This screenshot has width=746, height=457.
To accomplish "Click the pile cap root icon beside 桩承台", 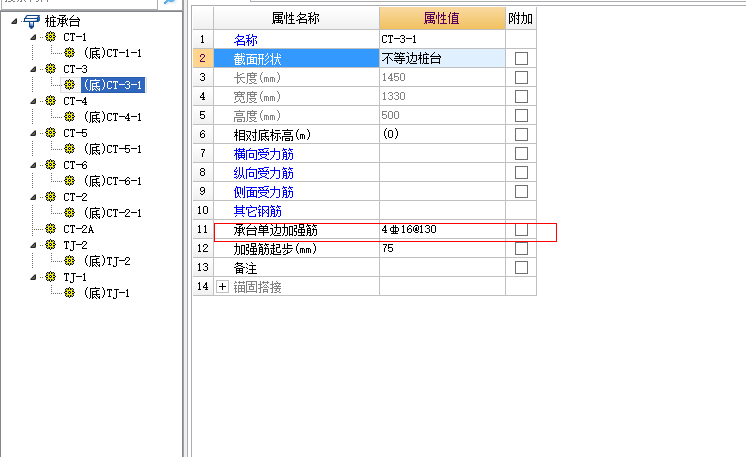I will pyautogui.click(x=31, y=21).
